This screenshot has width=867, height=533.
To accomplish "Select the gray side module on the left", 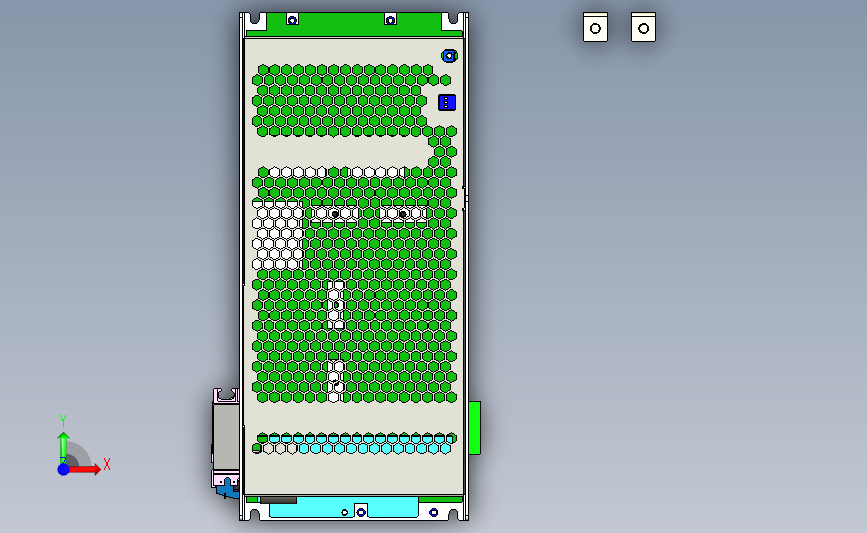I will (x=226, y=437).
